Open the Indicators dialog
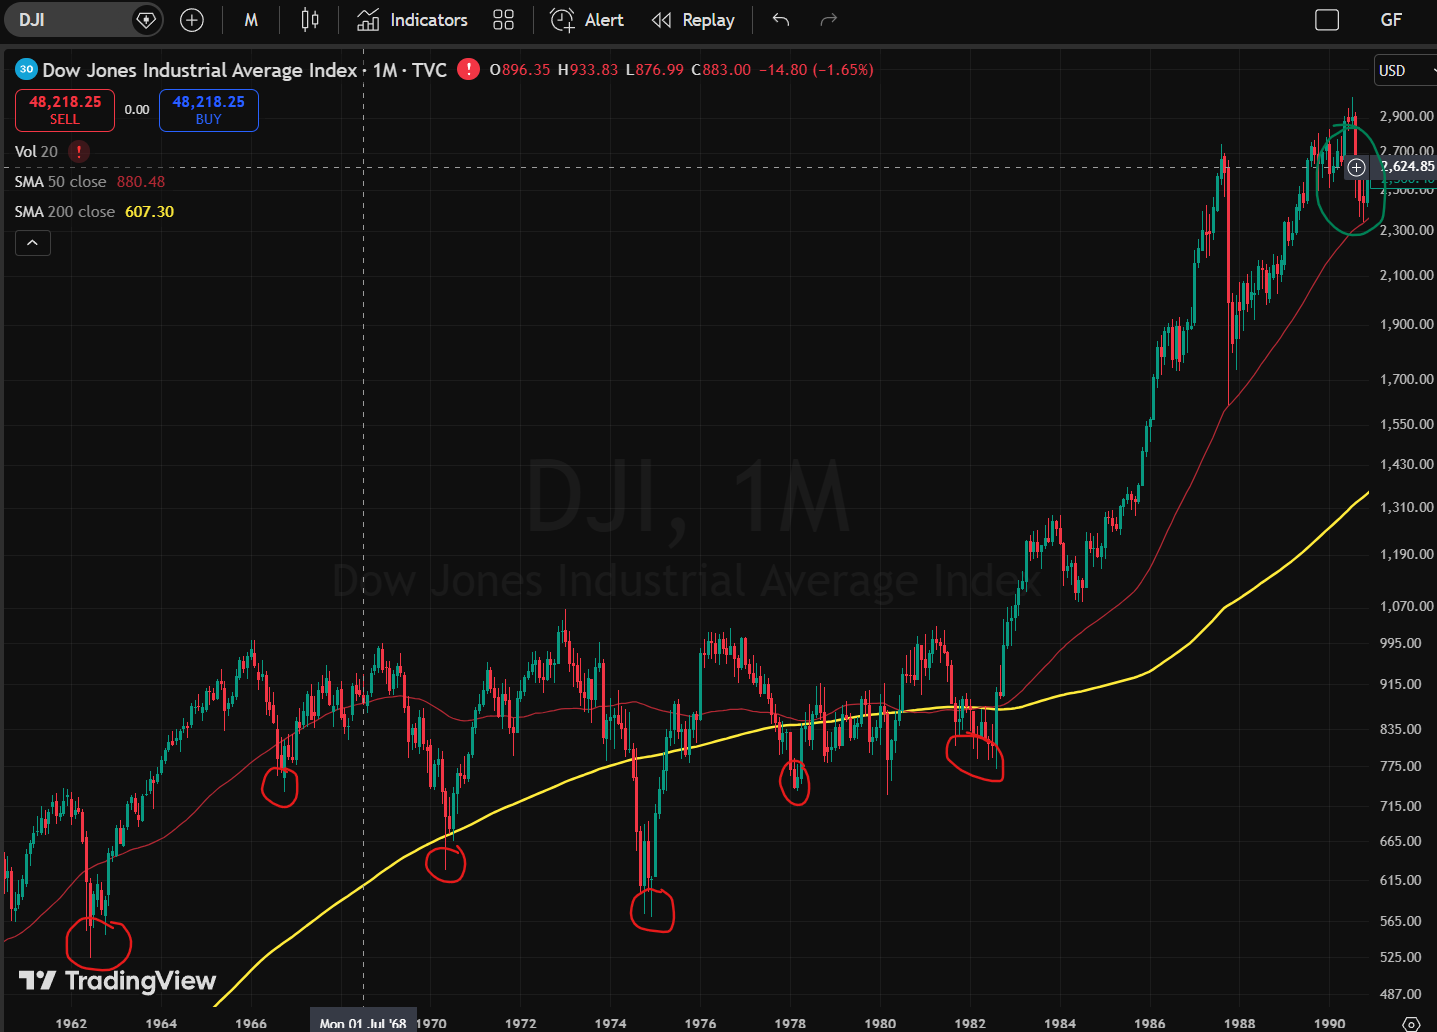Viewport: 1437px width, 1032px height. point(413,20)
